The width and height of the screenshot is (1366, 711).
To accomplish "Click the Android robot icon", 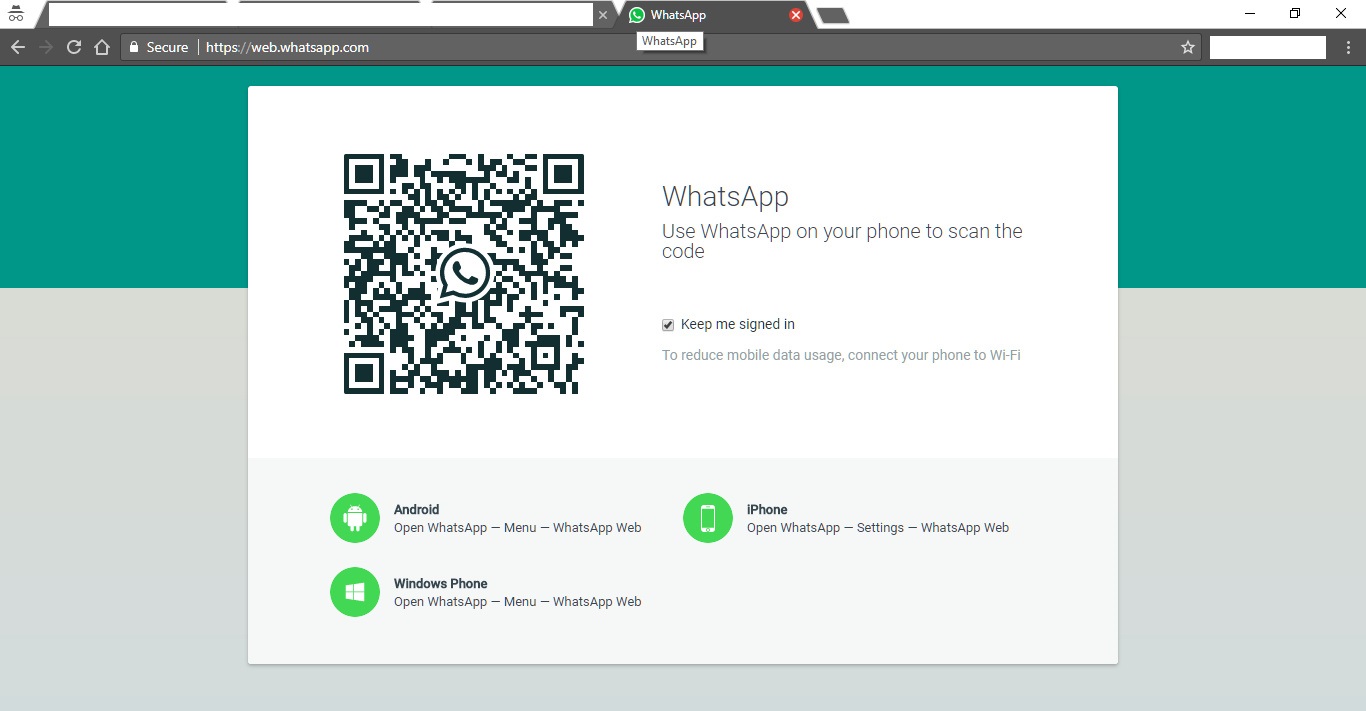I will pyautogui.click(x=355, y=518).
